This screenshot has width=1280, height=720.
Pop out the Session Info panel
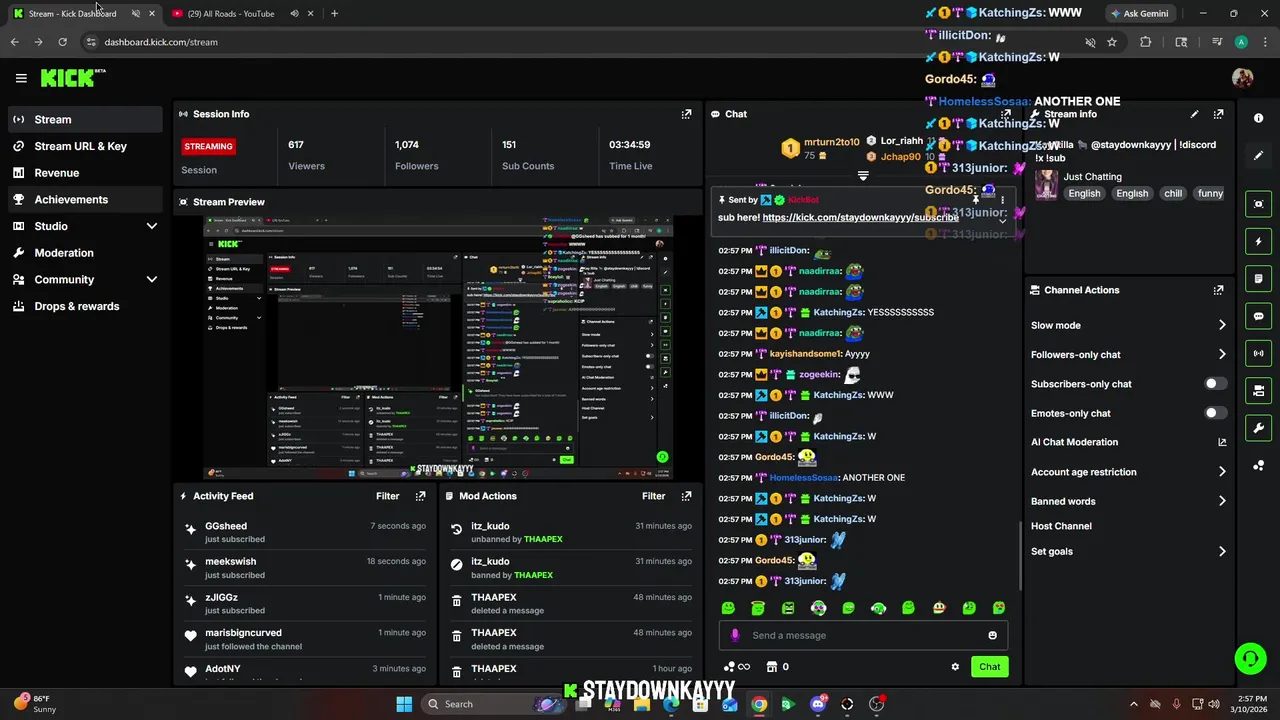[686, 114]
